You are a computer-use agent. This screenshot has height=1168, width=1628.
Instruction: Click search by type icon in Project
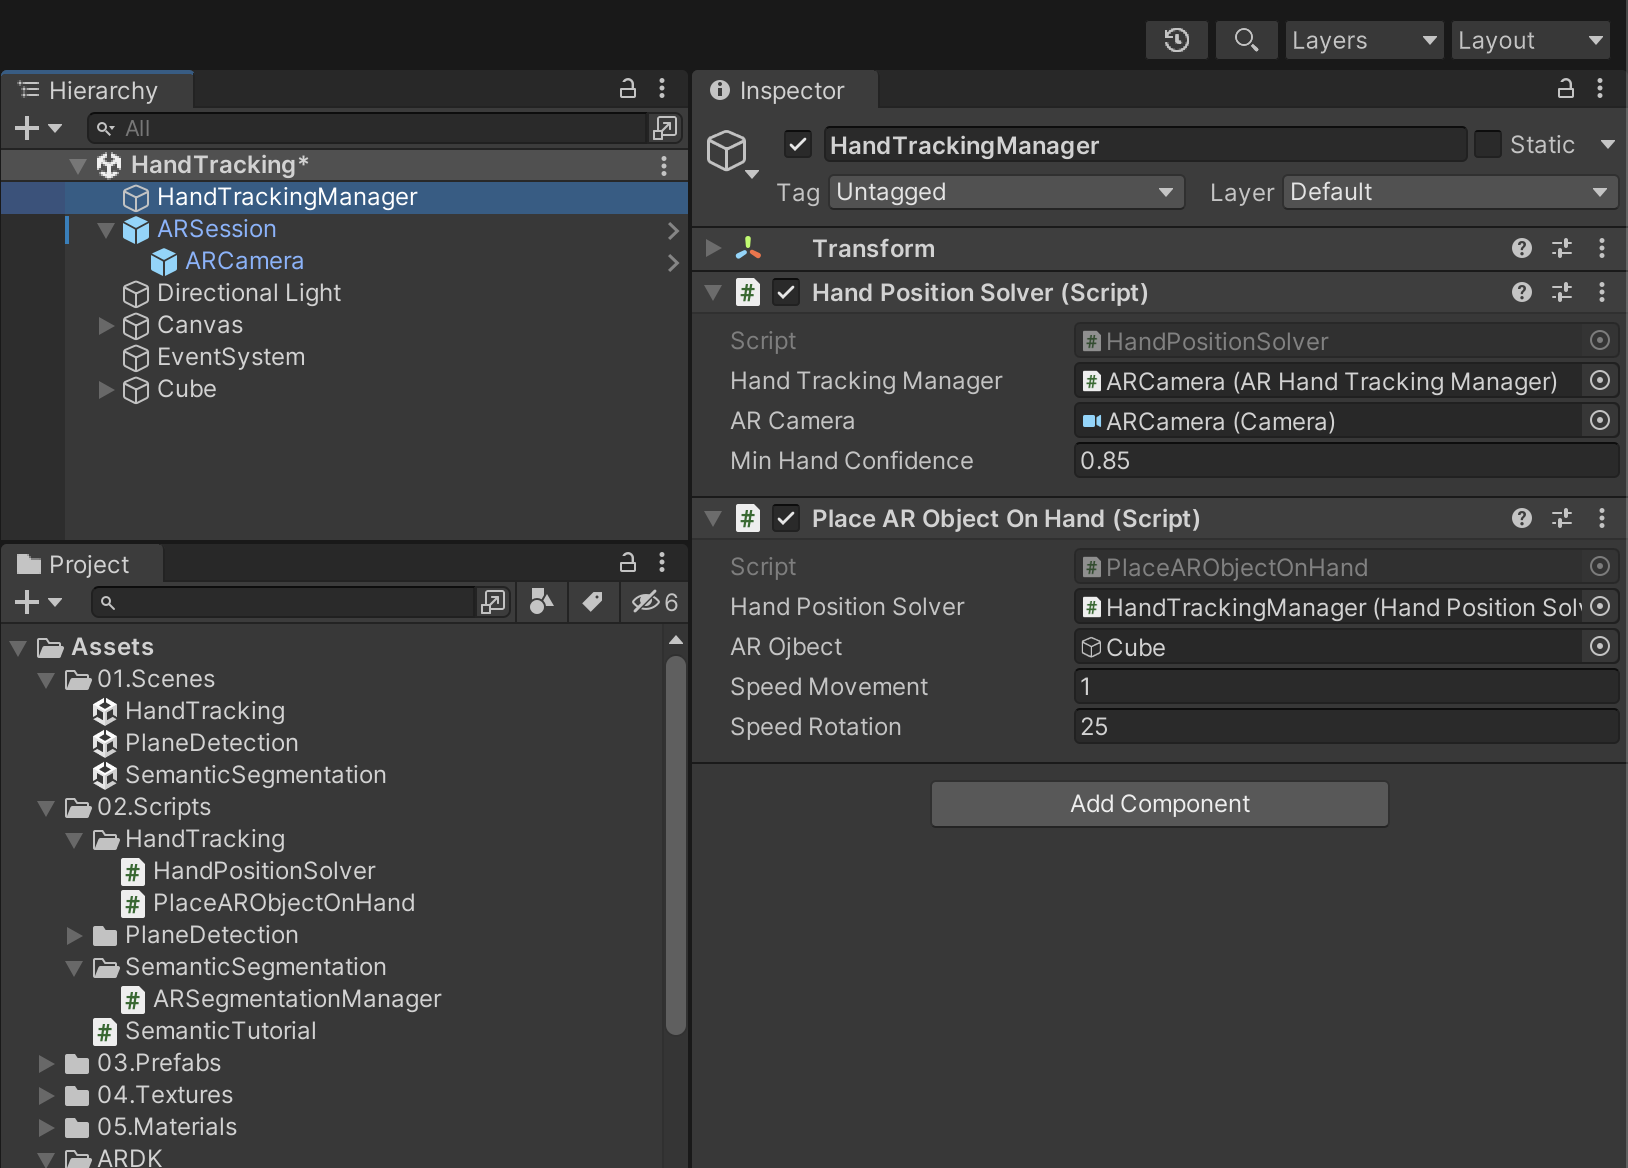[x=541, y=601]
